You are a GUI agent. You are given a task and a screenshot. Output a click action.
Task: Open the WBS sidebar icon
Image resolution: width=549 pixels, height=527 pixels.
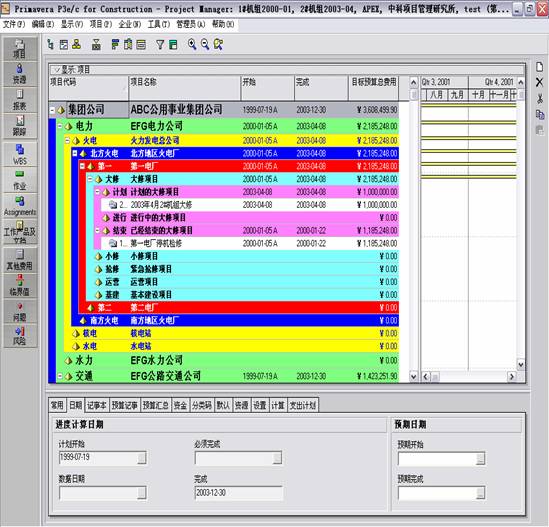[20, 154]
